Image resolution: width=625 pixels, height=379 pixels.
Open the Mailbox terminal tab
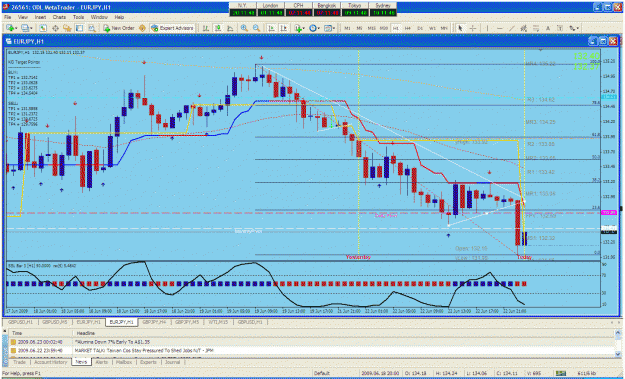[124, 362]
